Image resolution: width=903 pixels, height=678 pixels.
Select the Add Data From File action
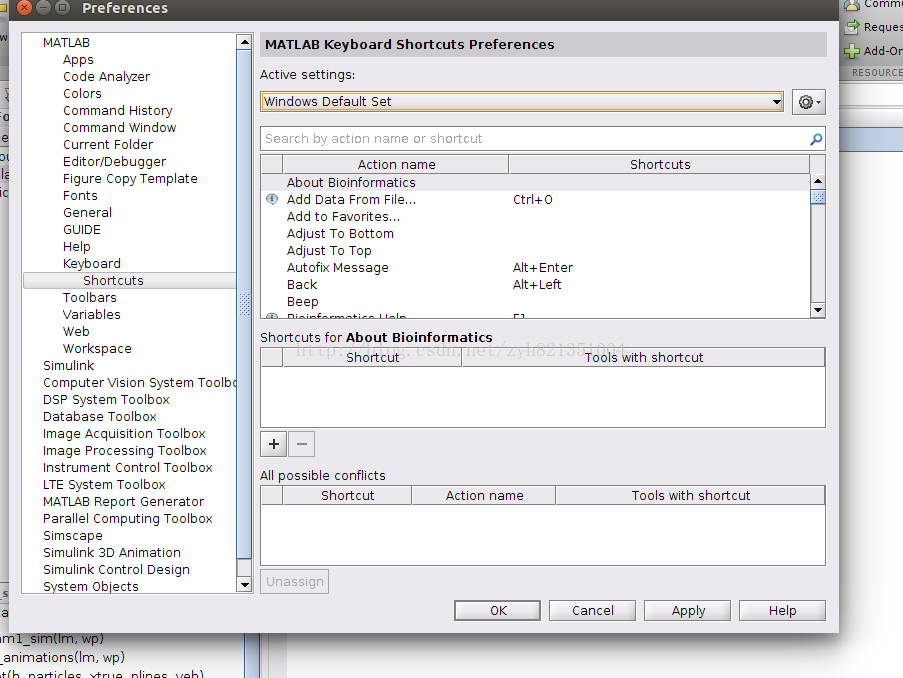tap(536, 199)
